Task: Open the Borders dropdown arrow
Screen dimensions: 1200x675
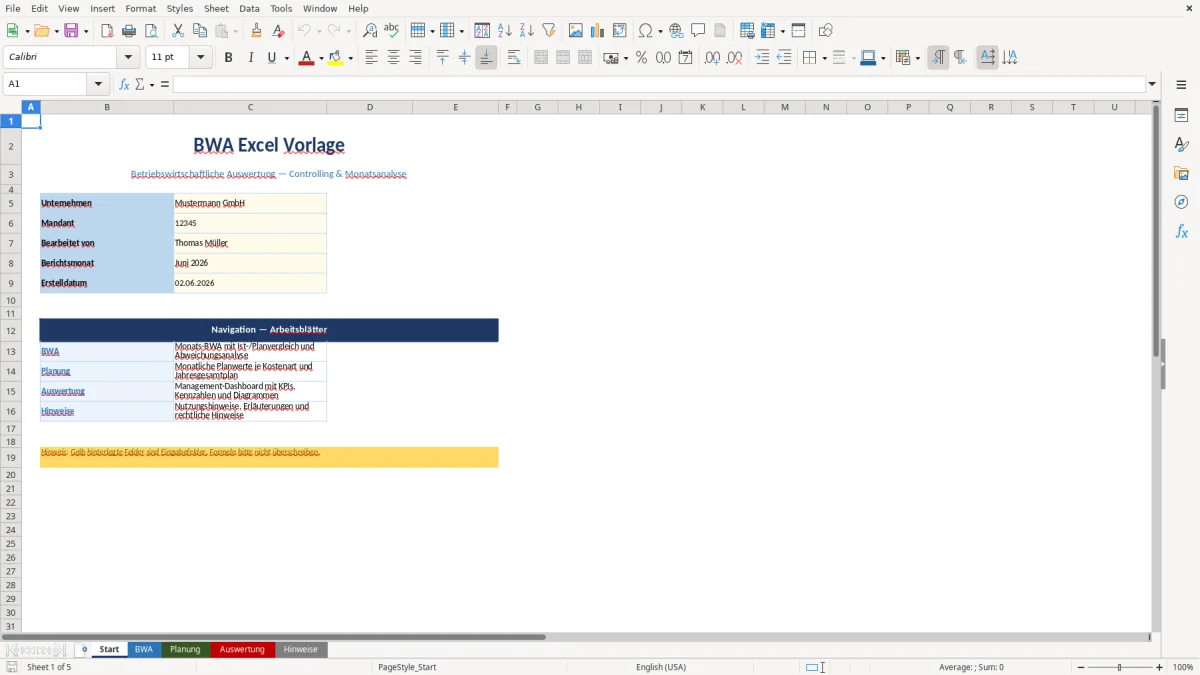Action: point(824,58)
